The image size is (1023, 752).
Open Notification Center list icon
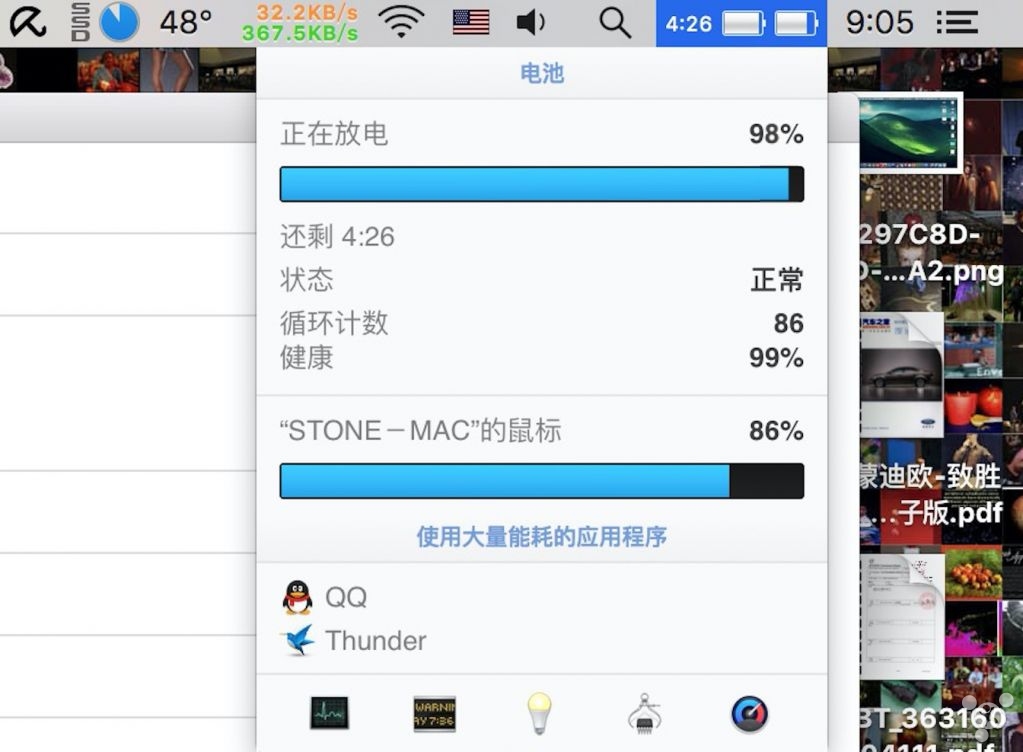958,23
